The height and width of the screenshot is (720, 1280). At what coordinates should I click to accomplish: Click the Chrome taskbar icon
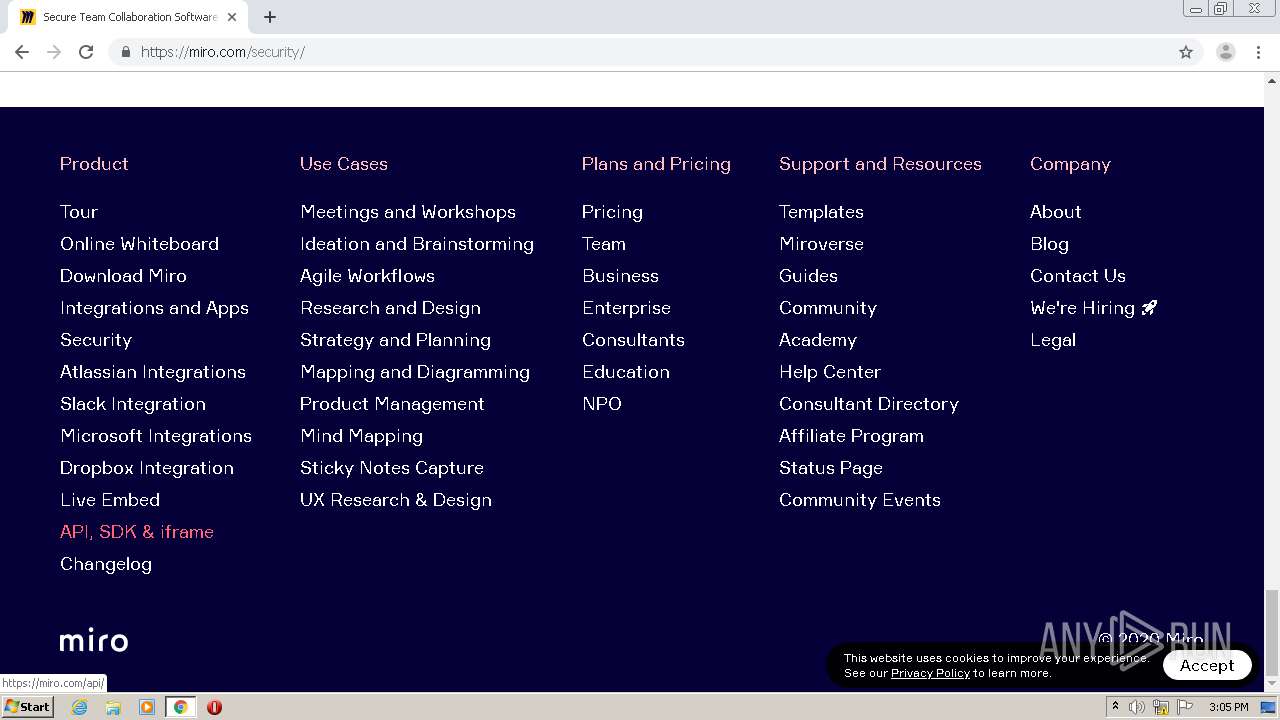pos(181,707)
